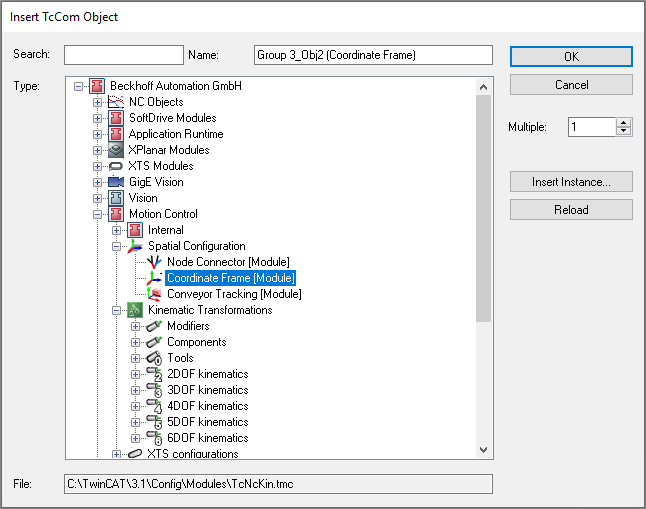Viewport: 646px width, 509px height.
Task: Click the 6DOF kinematics icon
Action: pos(154,438)
